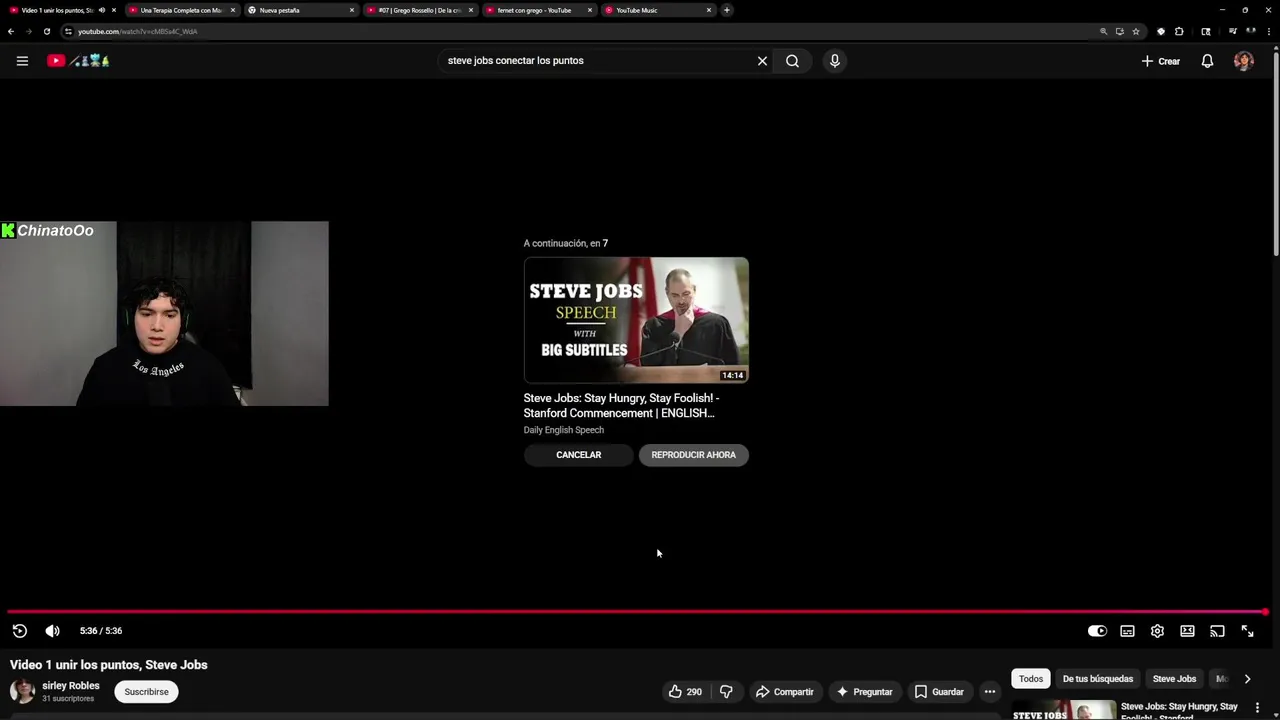The image size is (1280, 720).
Task: Open the zoom indicator in address bar
Action: [1104, 31]
